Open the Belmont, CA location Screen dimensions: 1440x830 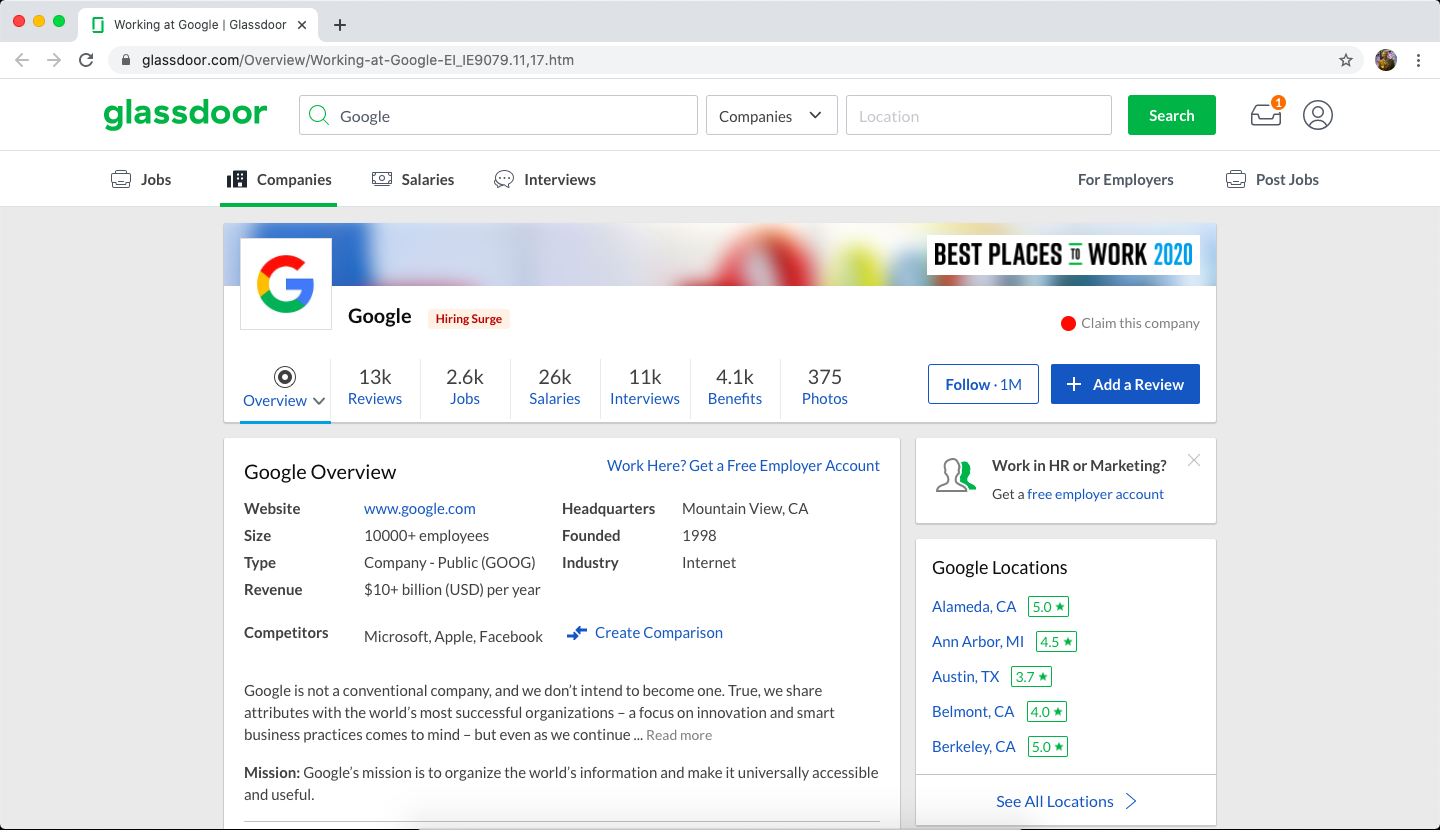pos(973,711)
